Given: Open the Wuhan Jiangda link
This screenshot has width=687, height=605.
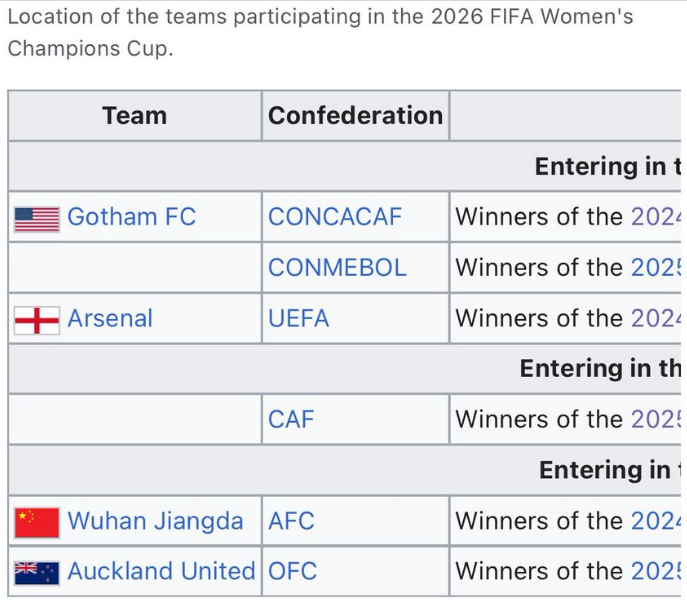Looking at the screenshot, I should tap(155, 521).
